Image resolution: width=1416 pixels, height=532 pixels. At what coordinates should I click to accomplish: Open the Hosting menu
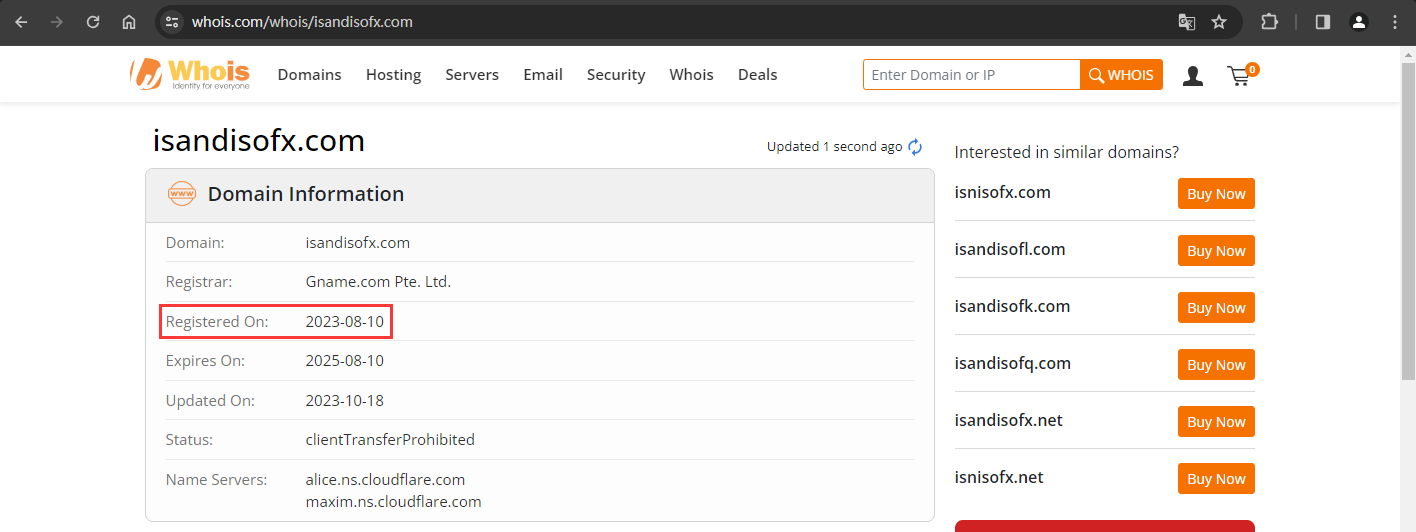(x=393, y=75)
